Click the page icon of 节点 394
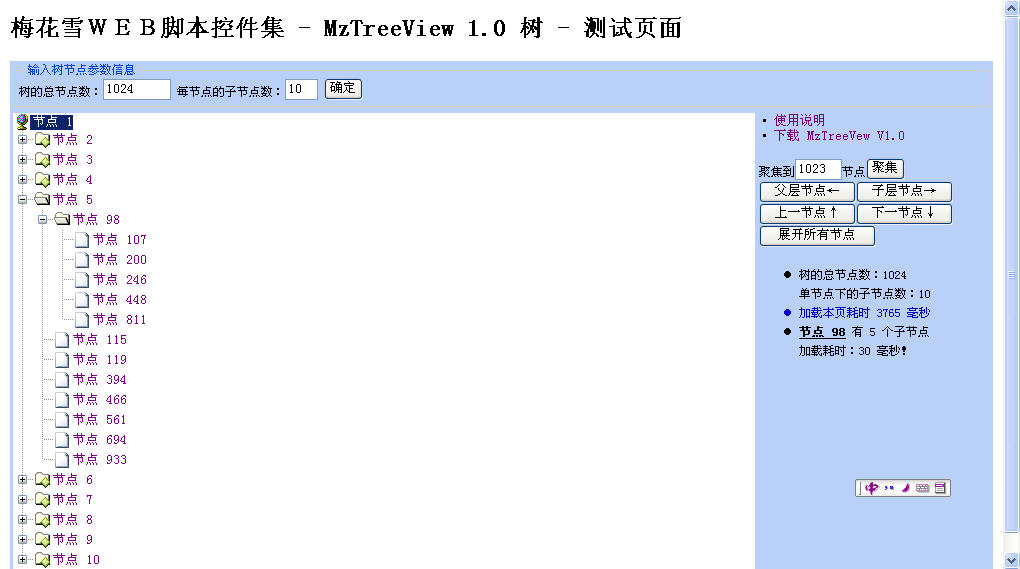 point(62,380)
